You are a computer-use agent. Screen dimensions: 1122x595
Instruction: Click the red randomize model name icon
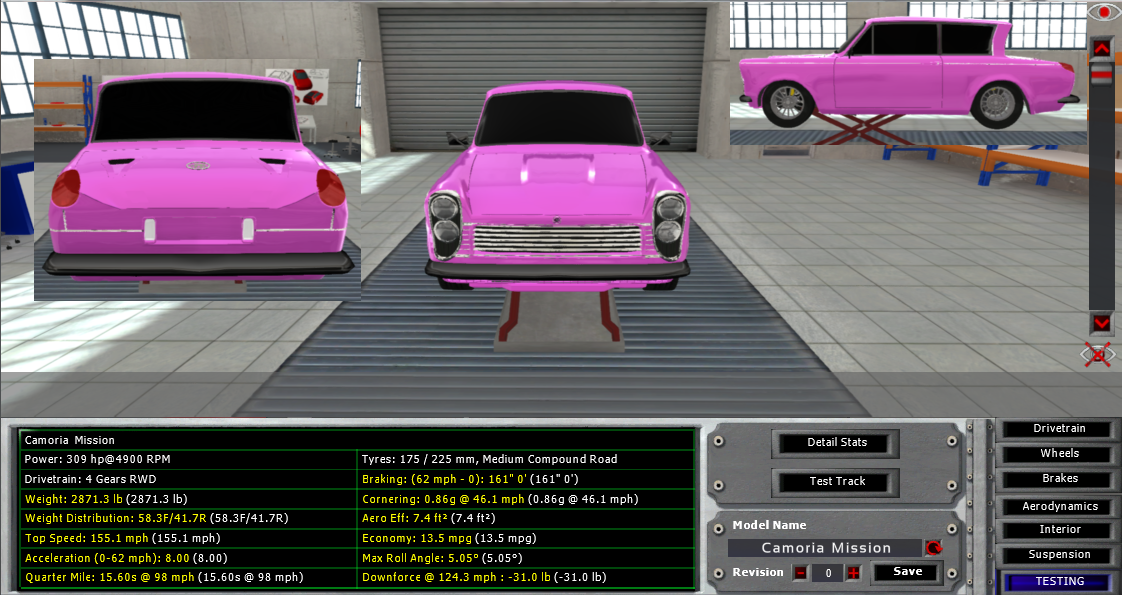coord(934,548)
